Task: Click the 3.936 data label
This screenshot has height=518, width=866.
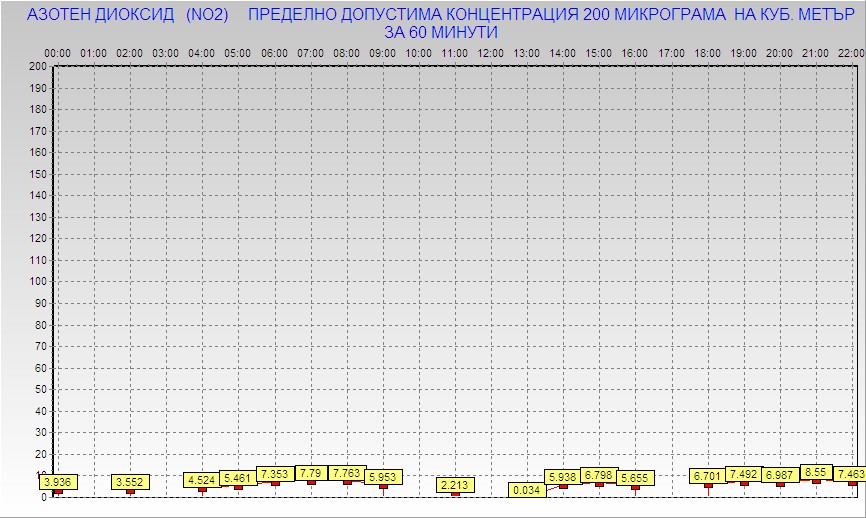Action: [58, 482]
